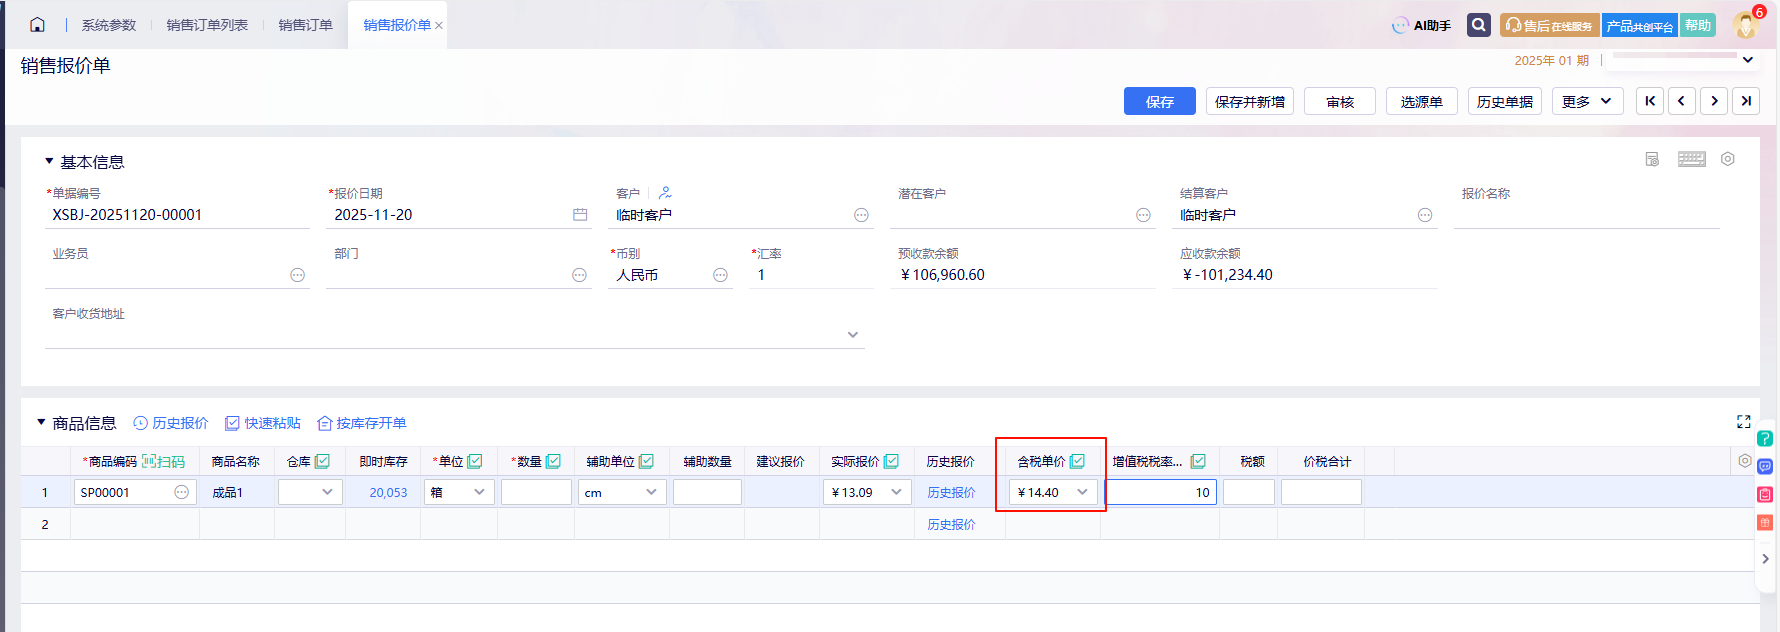1780x632 pixels.
Task: Open blue chat side icon
Action: (1765, 466)
